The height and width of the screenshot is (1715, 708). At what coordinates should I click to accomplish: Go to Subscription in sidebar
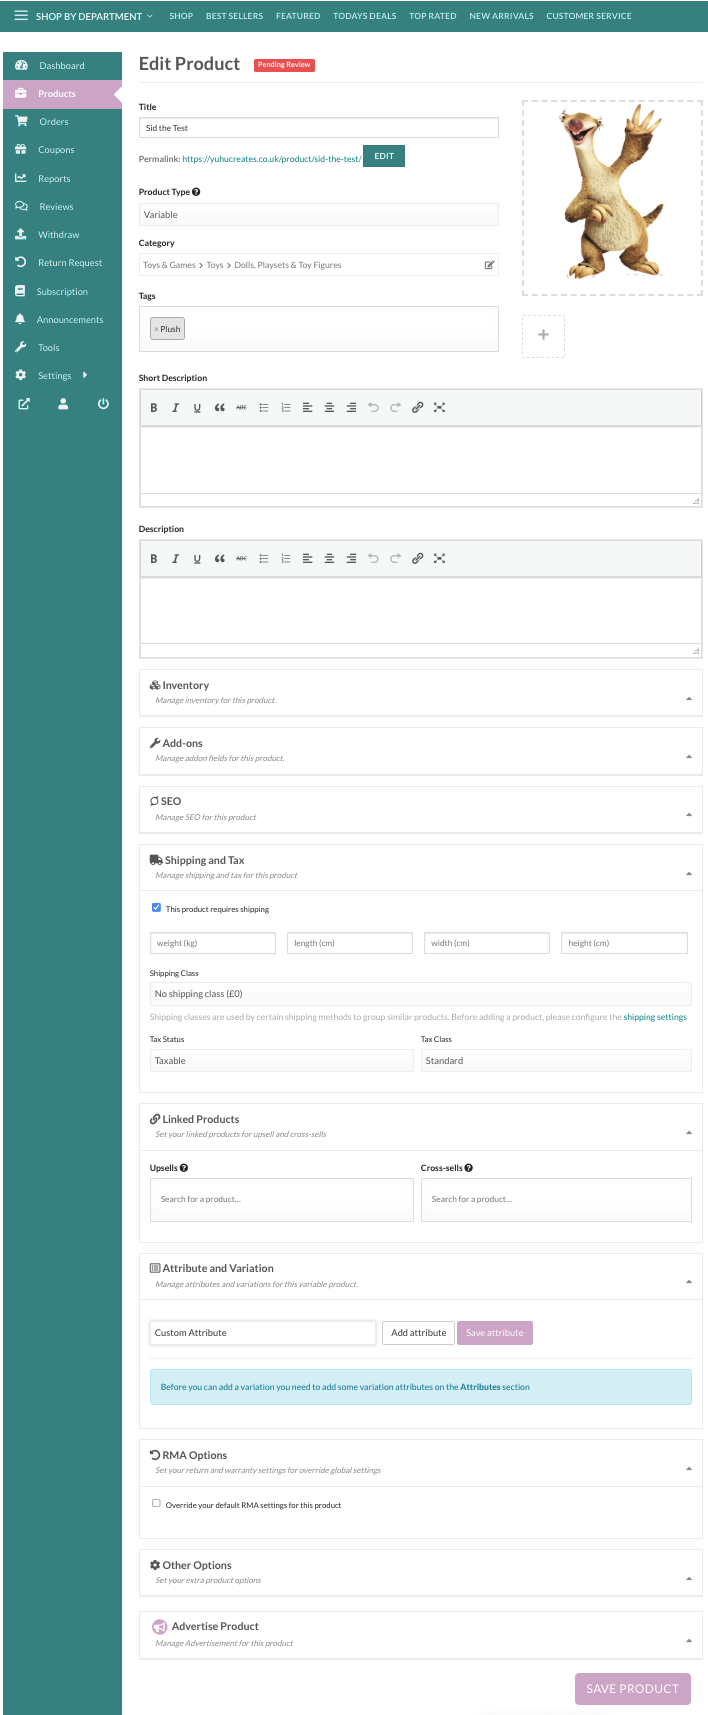62,292
